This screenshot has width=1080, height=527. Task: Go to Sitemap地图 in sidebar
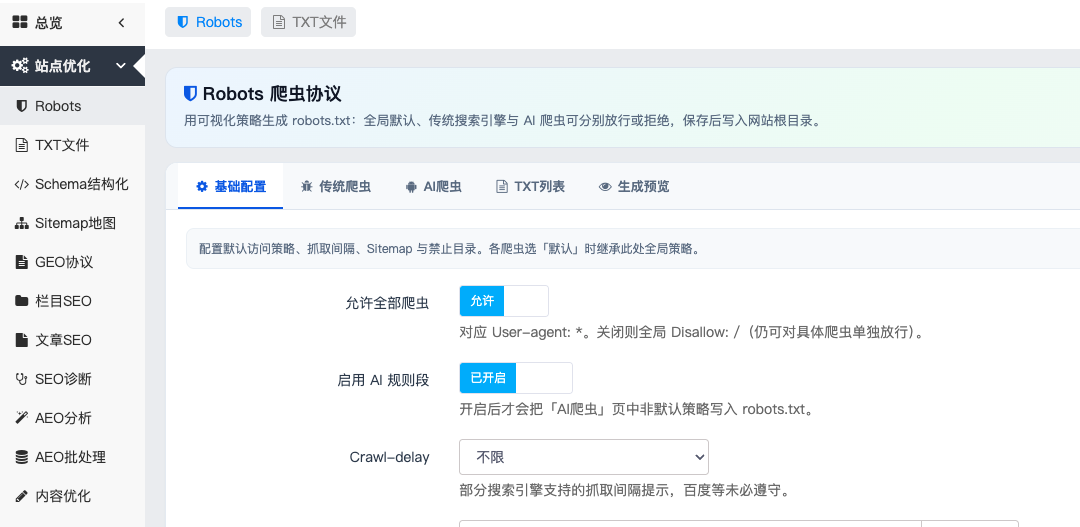click(x=72, y=223)
